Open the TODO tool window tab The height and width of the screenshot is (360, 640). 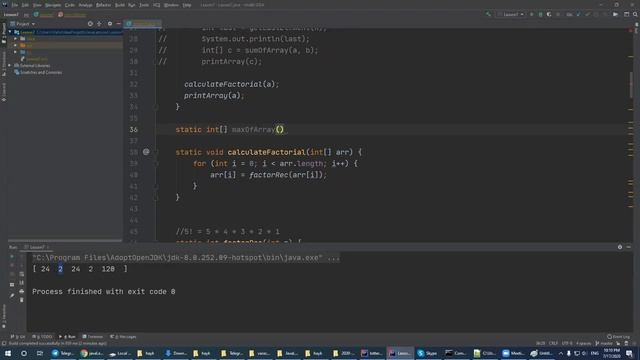point(42,337)
